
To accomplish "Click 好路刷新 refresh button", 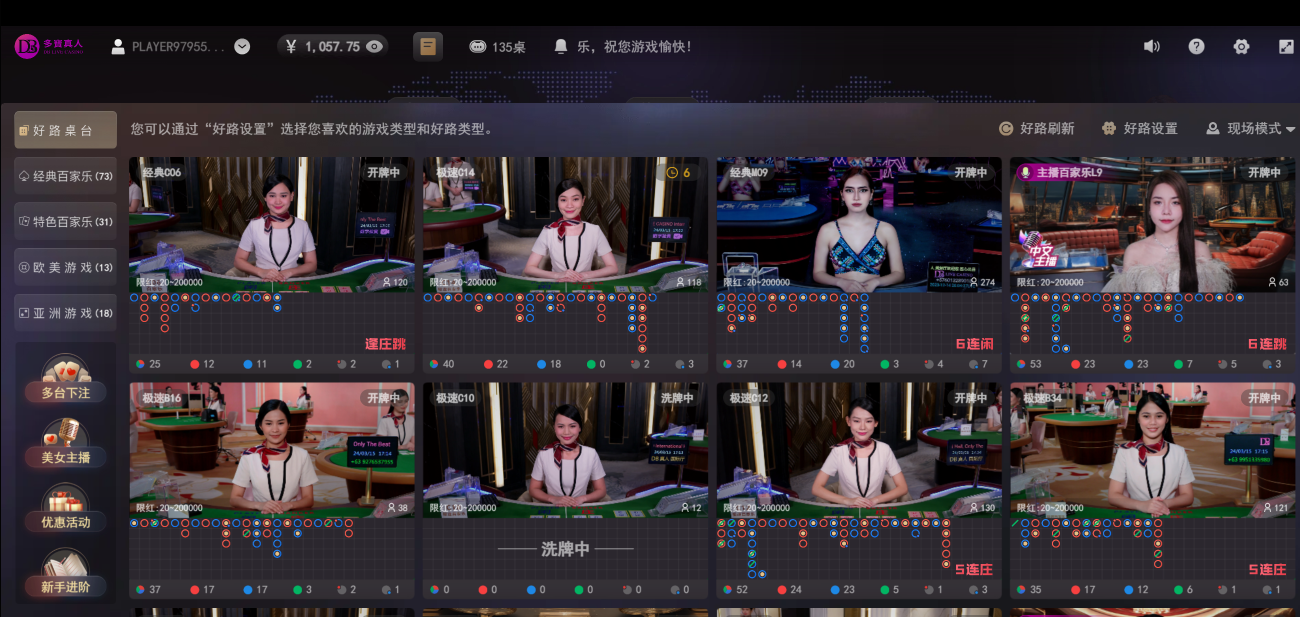I will [1037, 129].
